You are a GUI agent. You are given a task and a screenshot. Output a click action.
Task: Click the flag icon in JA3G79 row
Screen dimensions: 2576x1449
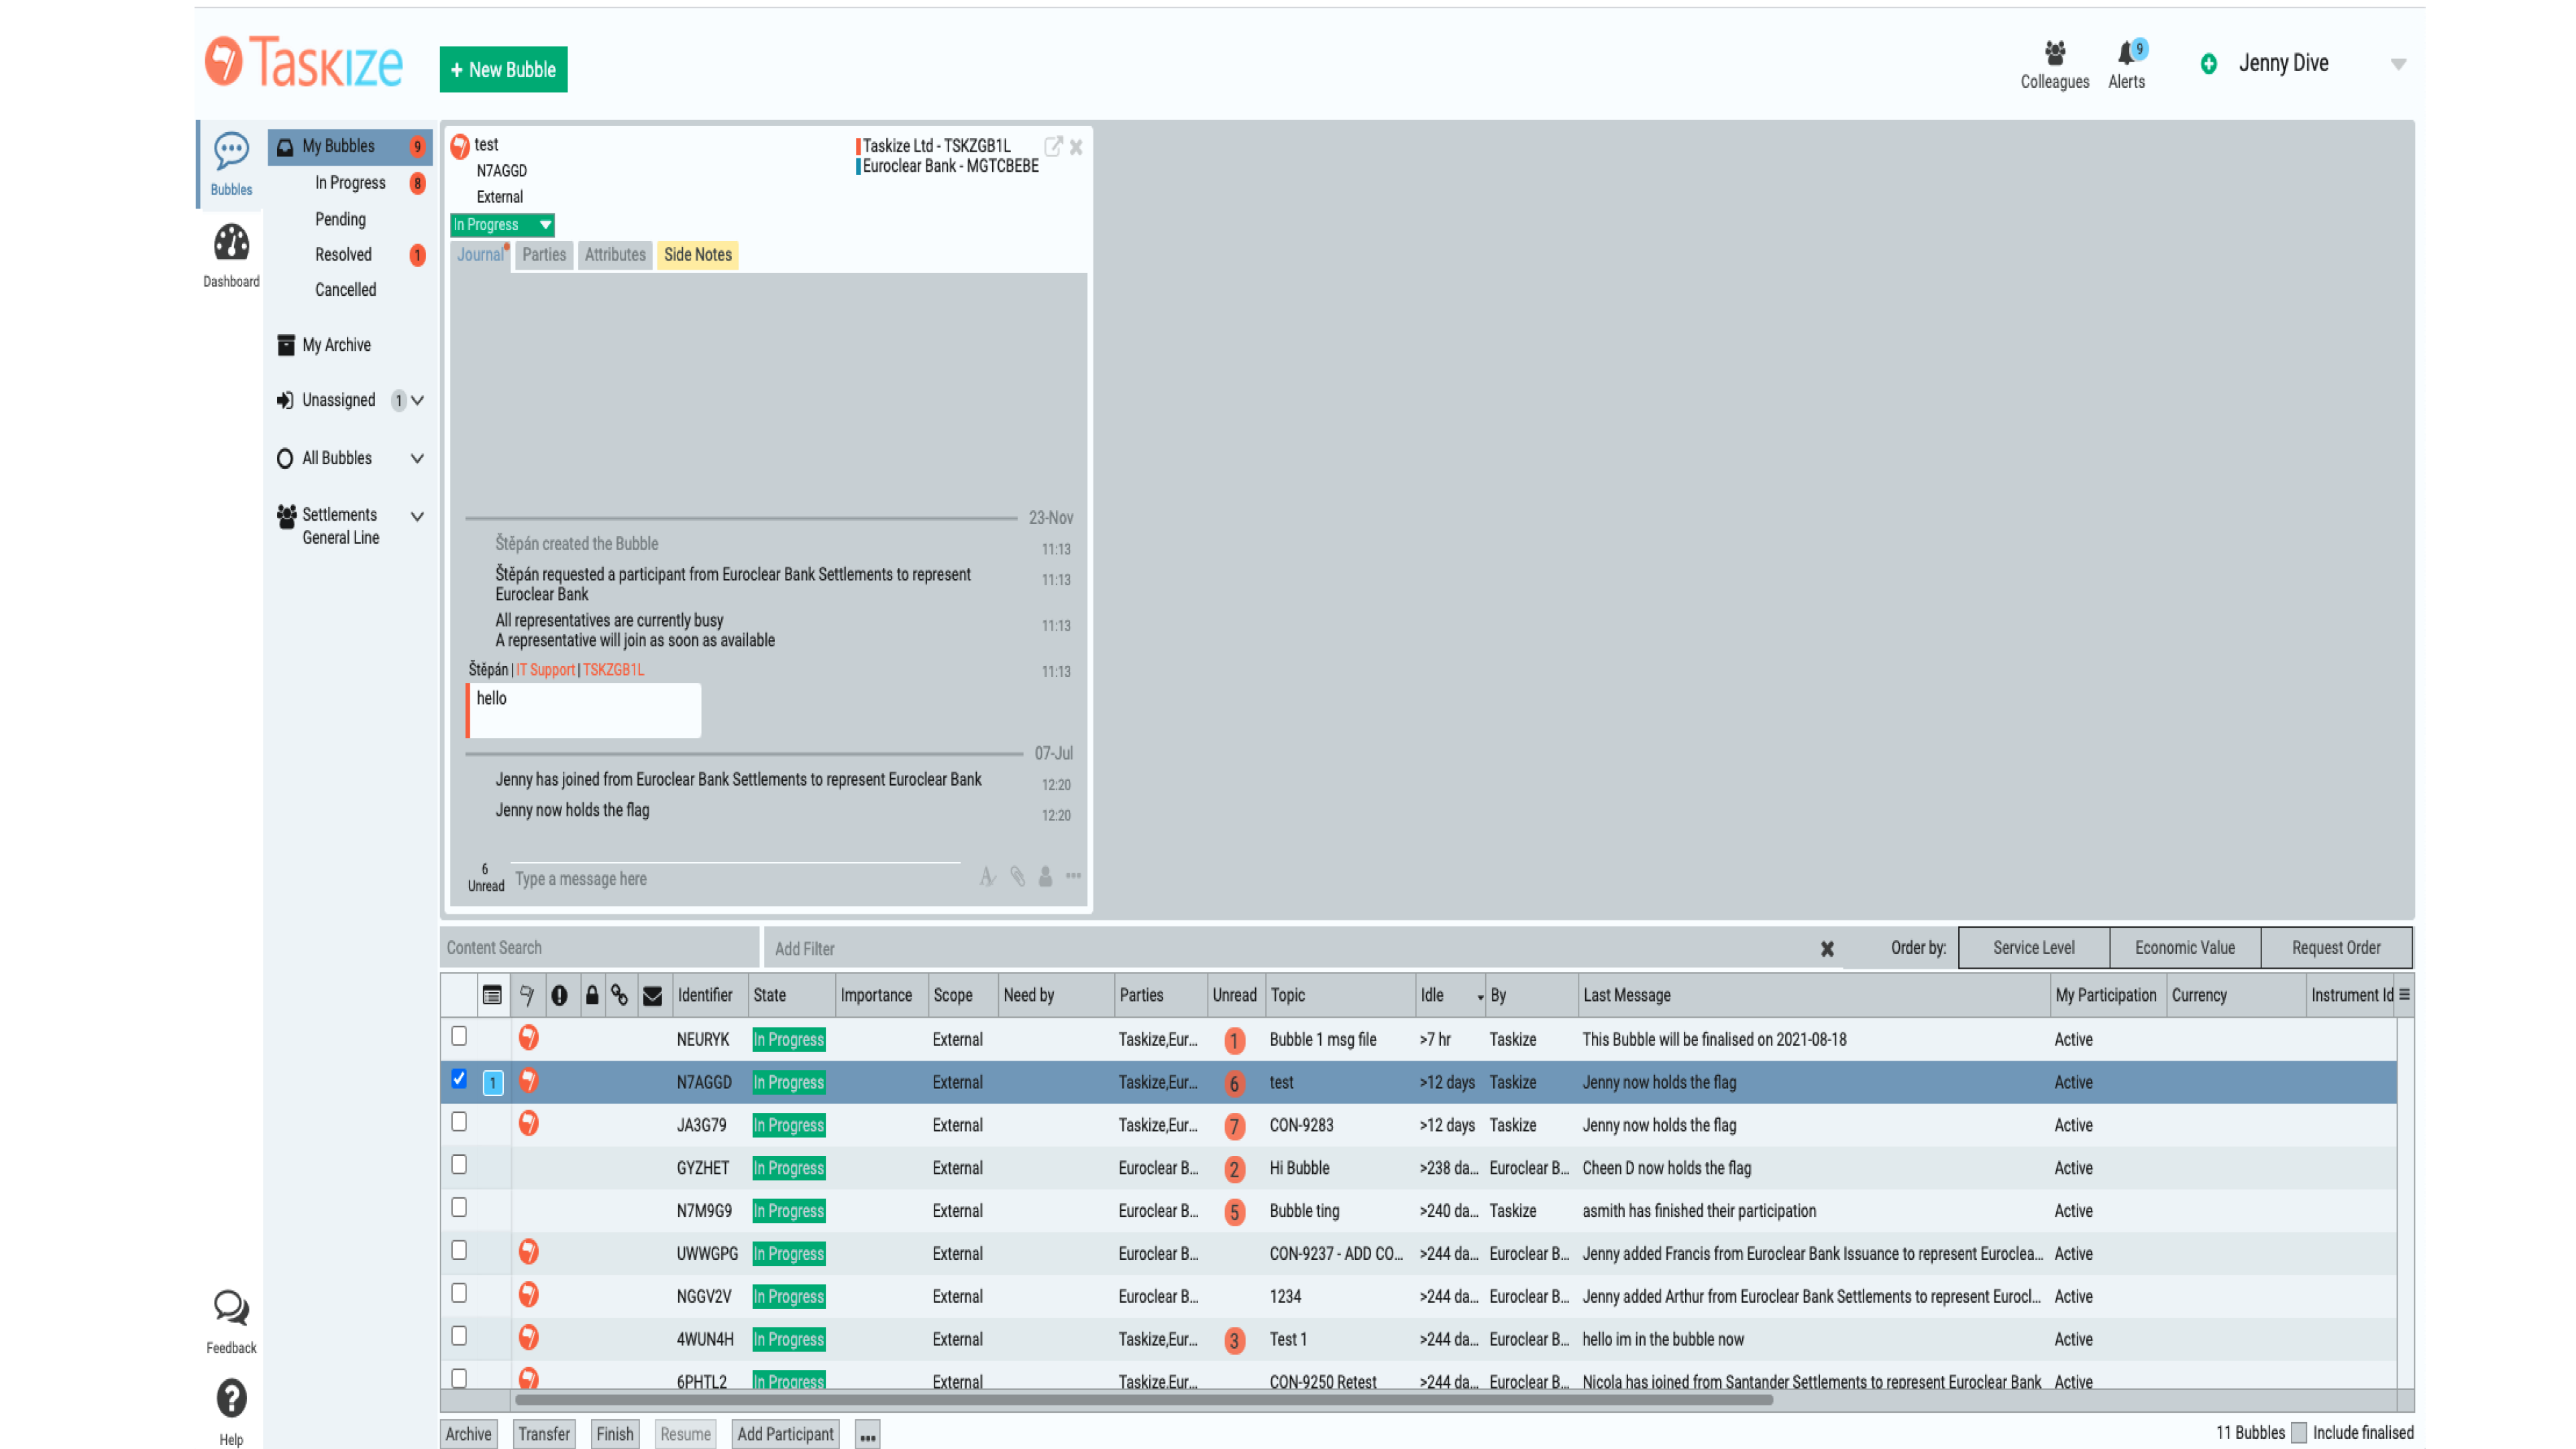pyautogui.click(x=529, y=1124)
